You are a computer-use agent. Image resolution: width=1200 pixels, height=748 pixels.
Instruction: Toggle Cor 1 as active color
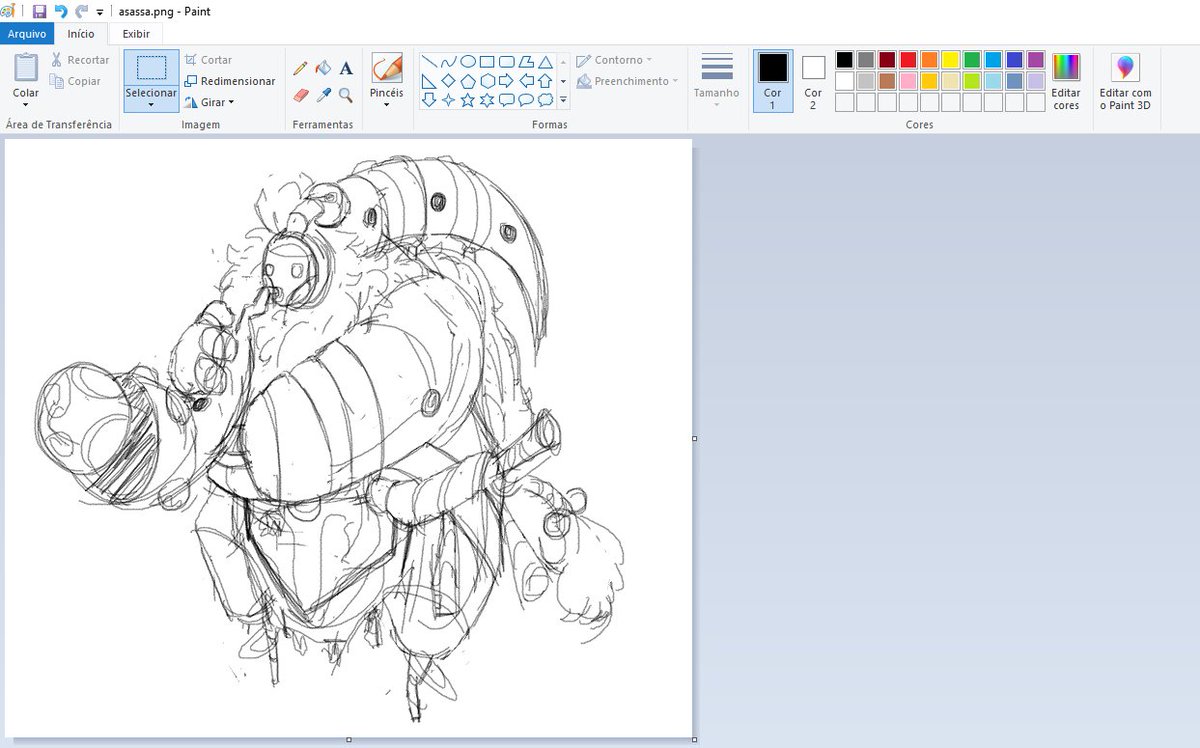coord(773,81)
